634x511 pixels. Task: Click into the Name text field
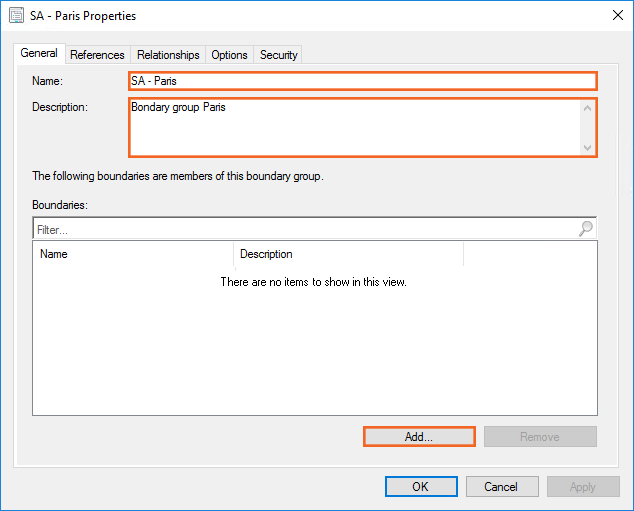[x=362, y=81]
